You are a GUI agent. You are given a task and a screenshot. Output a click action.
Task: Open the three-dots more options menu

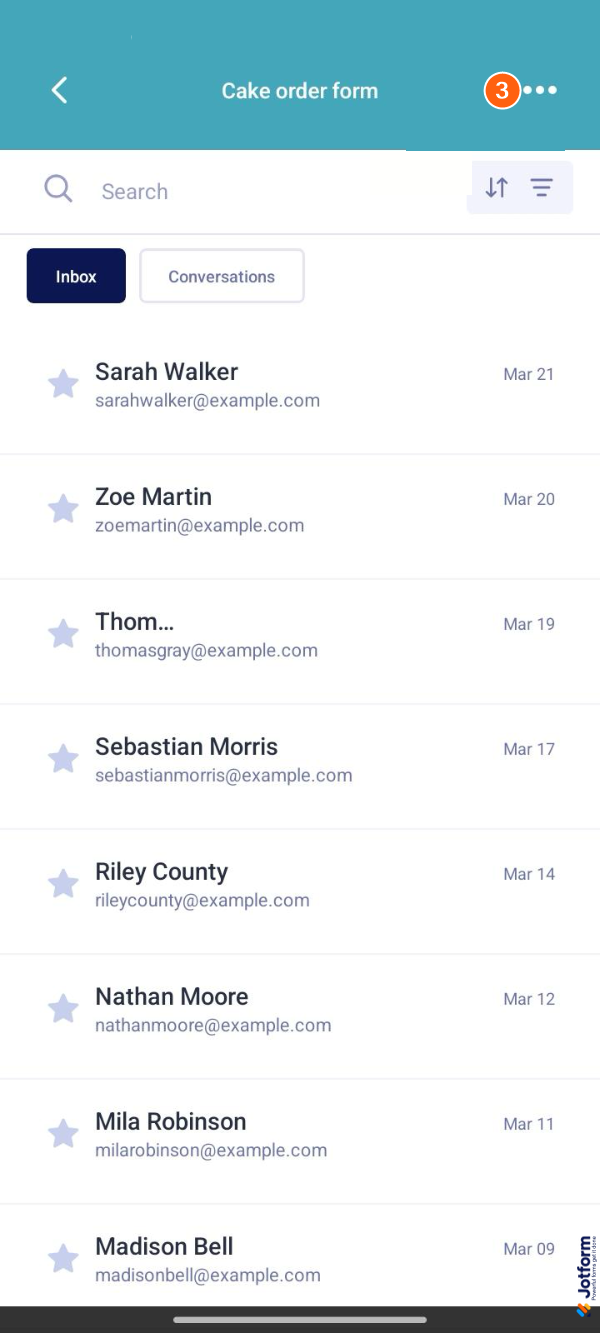click(x=541, y=91)
